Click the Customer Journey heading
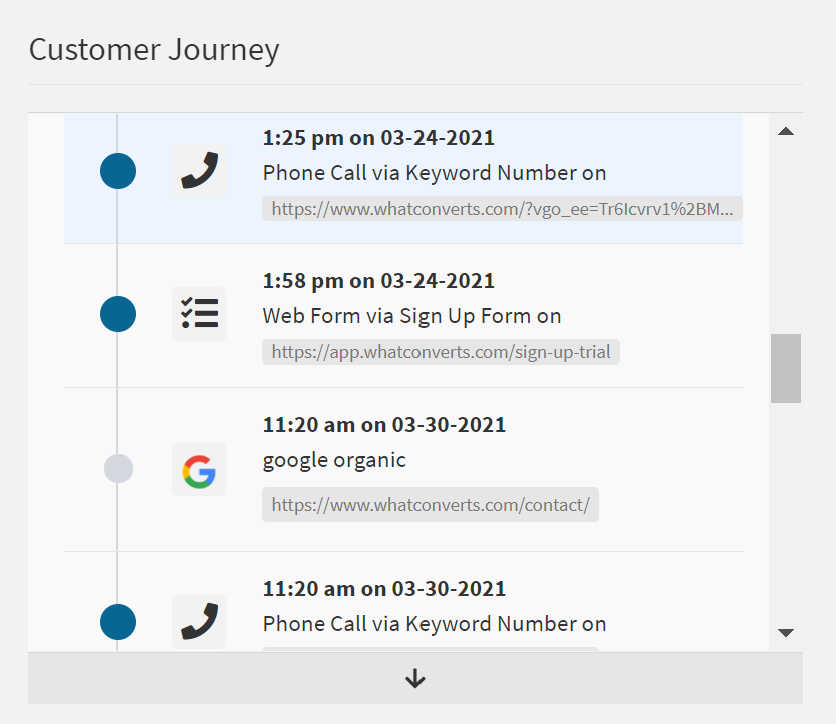The height and width of the screenshot is (724, 836). pyautogui.click(x=154, y=49)
